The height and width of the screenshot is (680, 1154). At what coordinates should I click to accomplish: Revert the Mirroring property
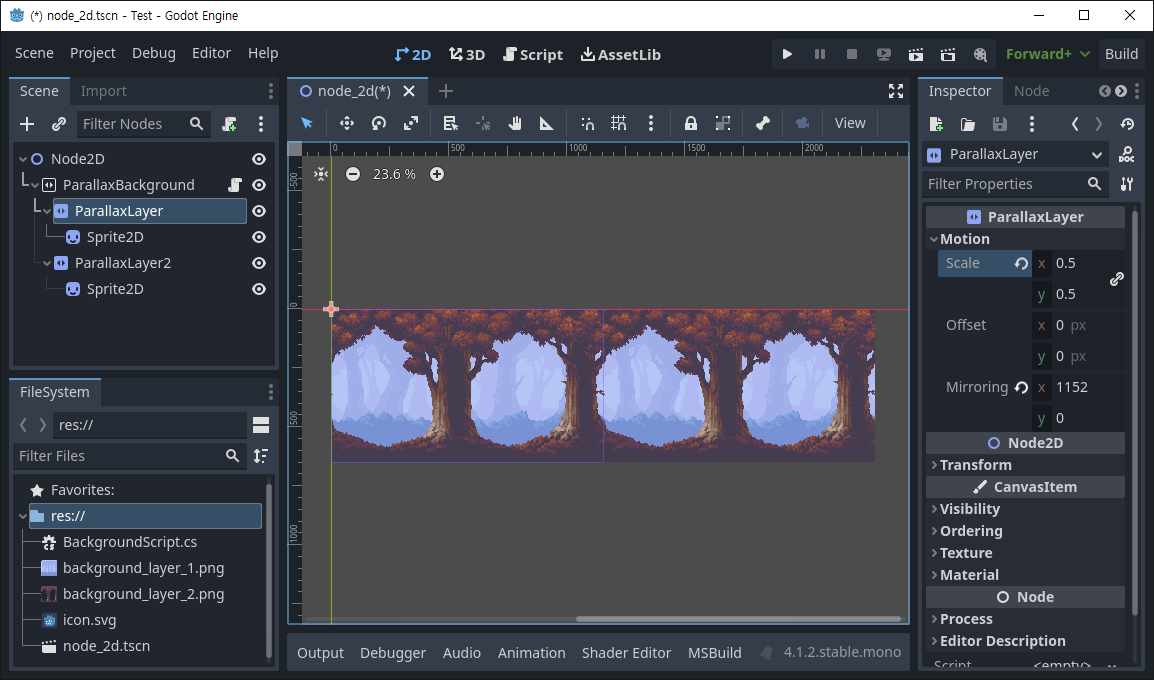coord(1021,387)
